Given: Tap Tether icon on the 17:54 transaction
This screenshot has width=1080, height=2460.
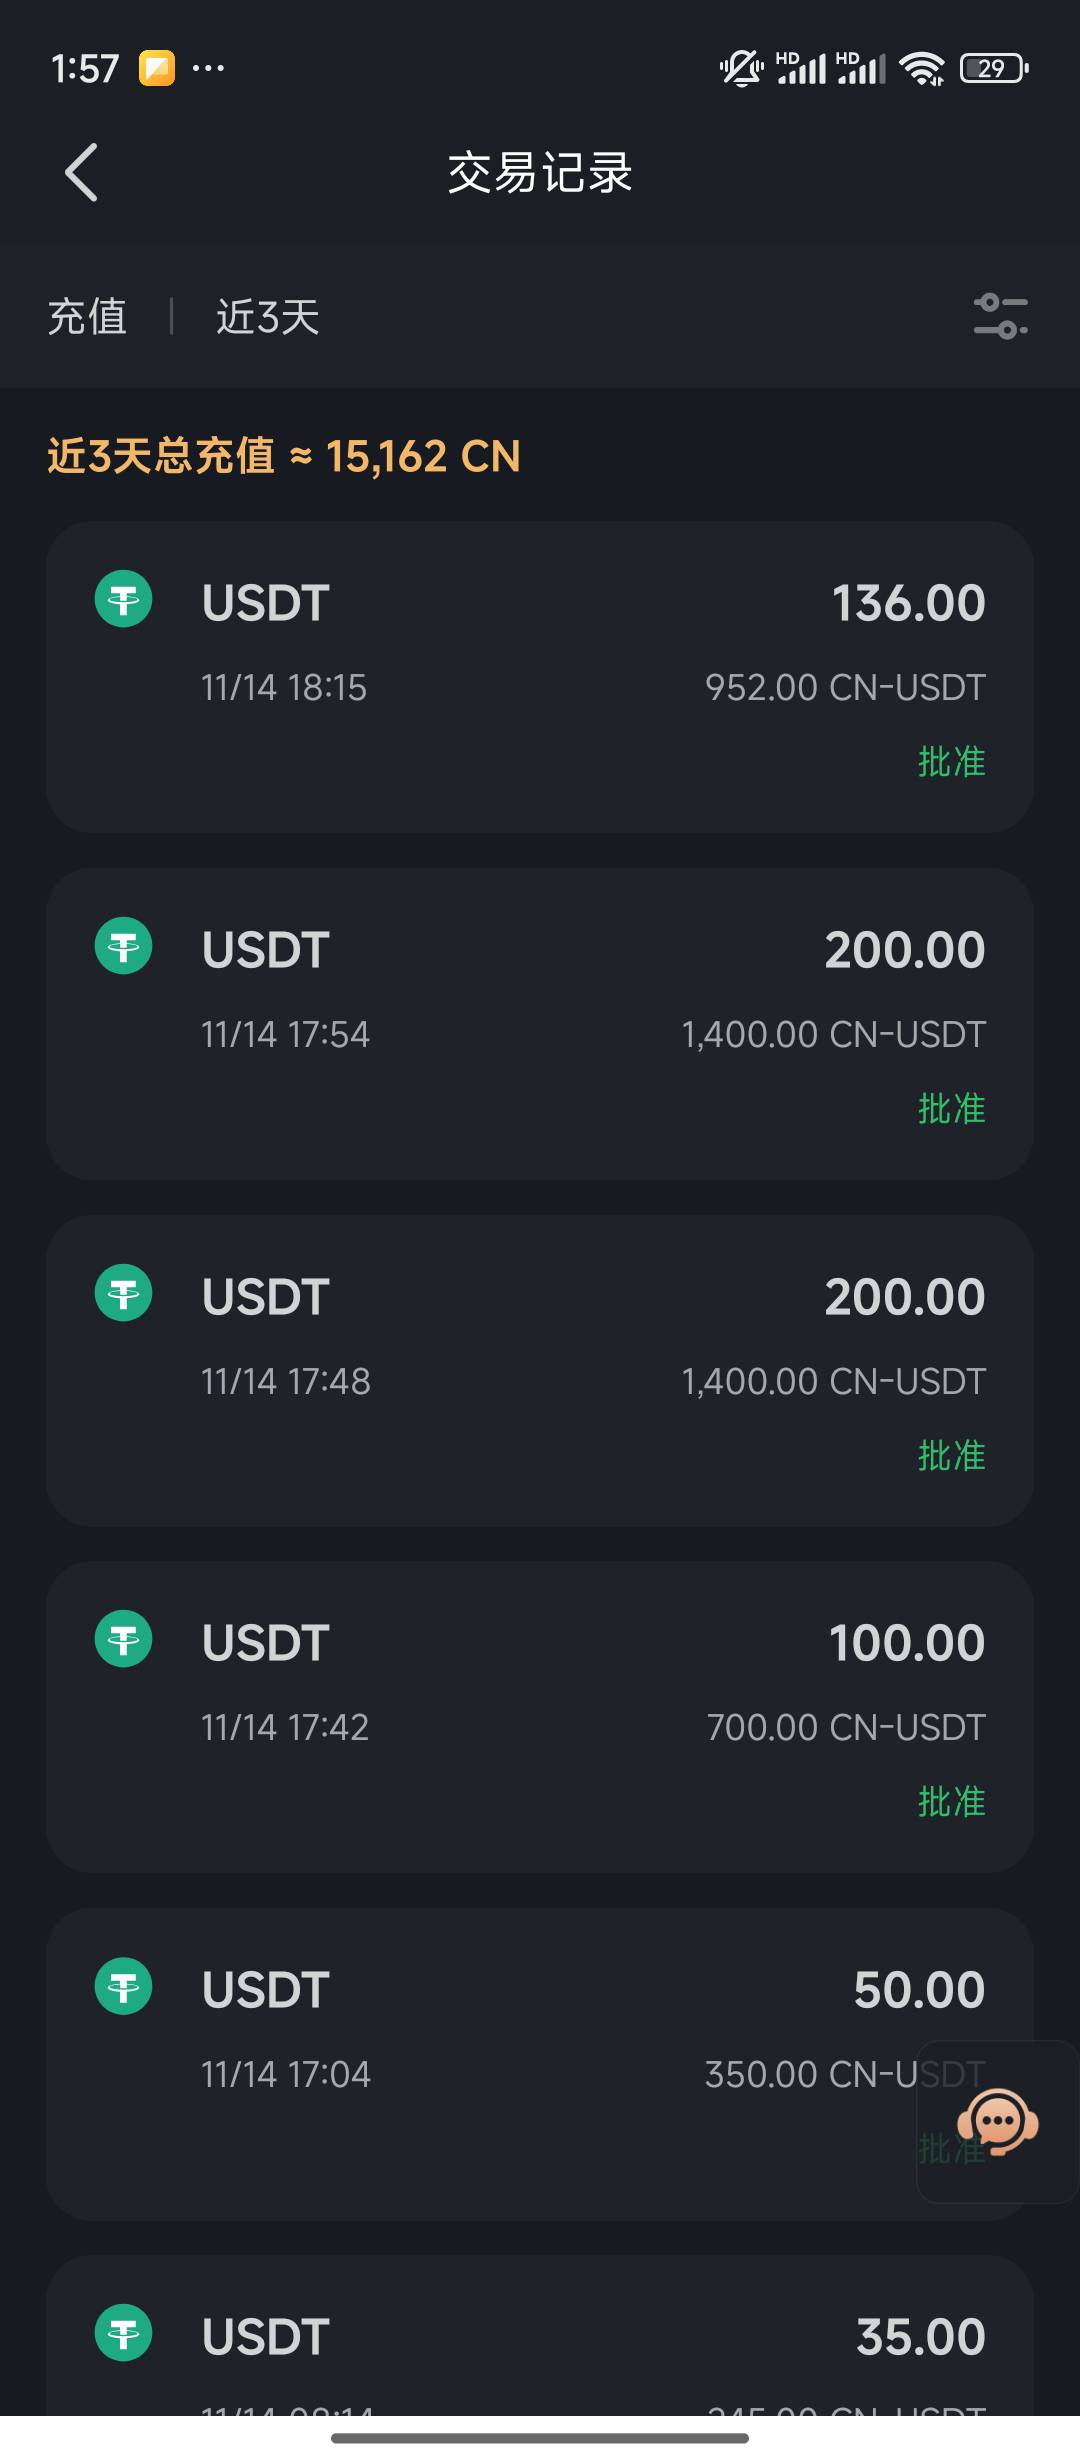Looking at the screenshot, I should click(124, 946).
